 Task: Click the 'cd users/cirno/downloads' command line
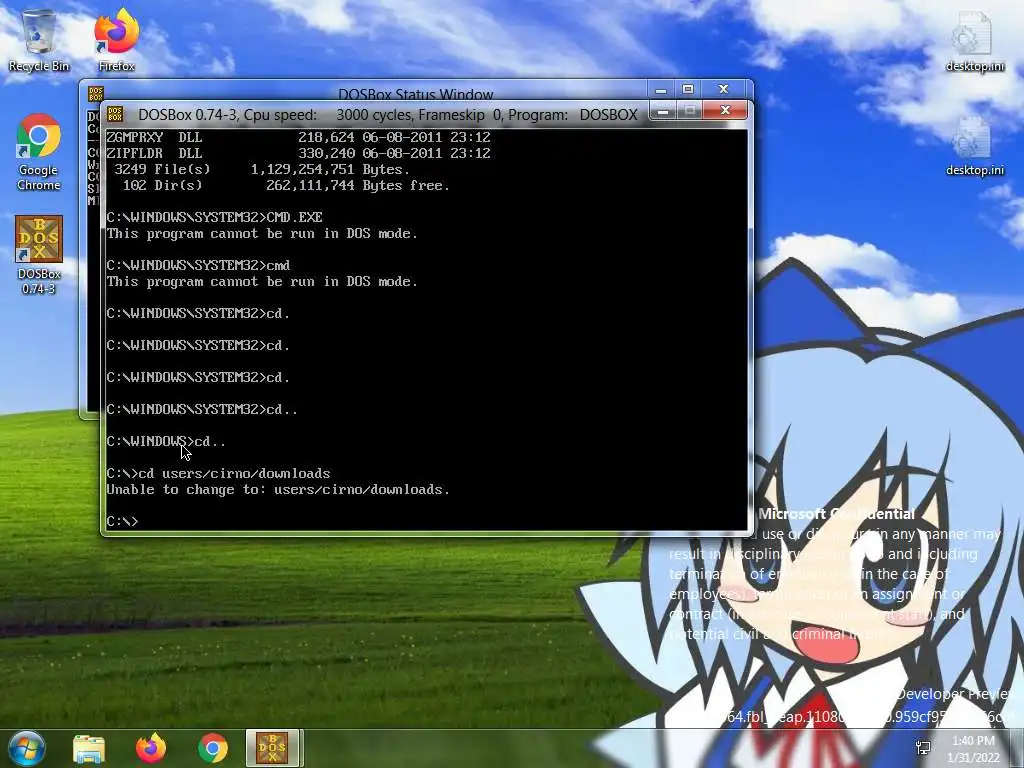(218, 473)
